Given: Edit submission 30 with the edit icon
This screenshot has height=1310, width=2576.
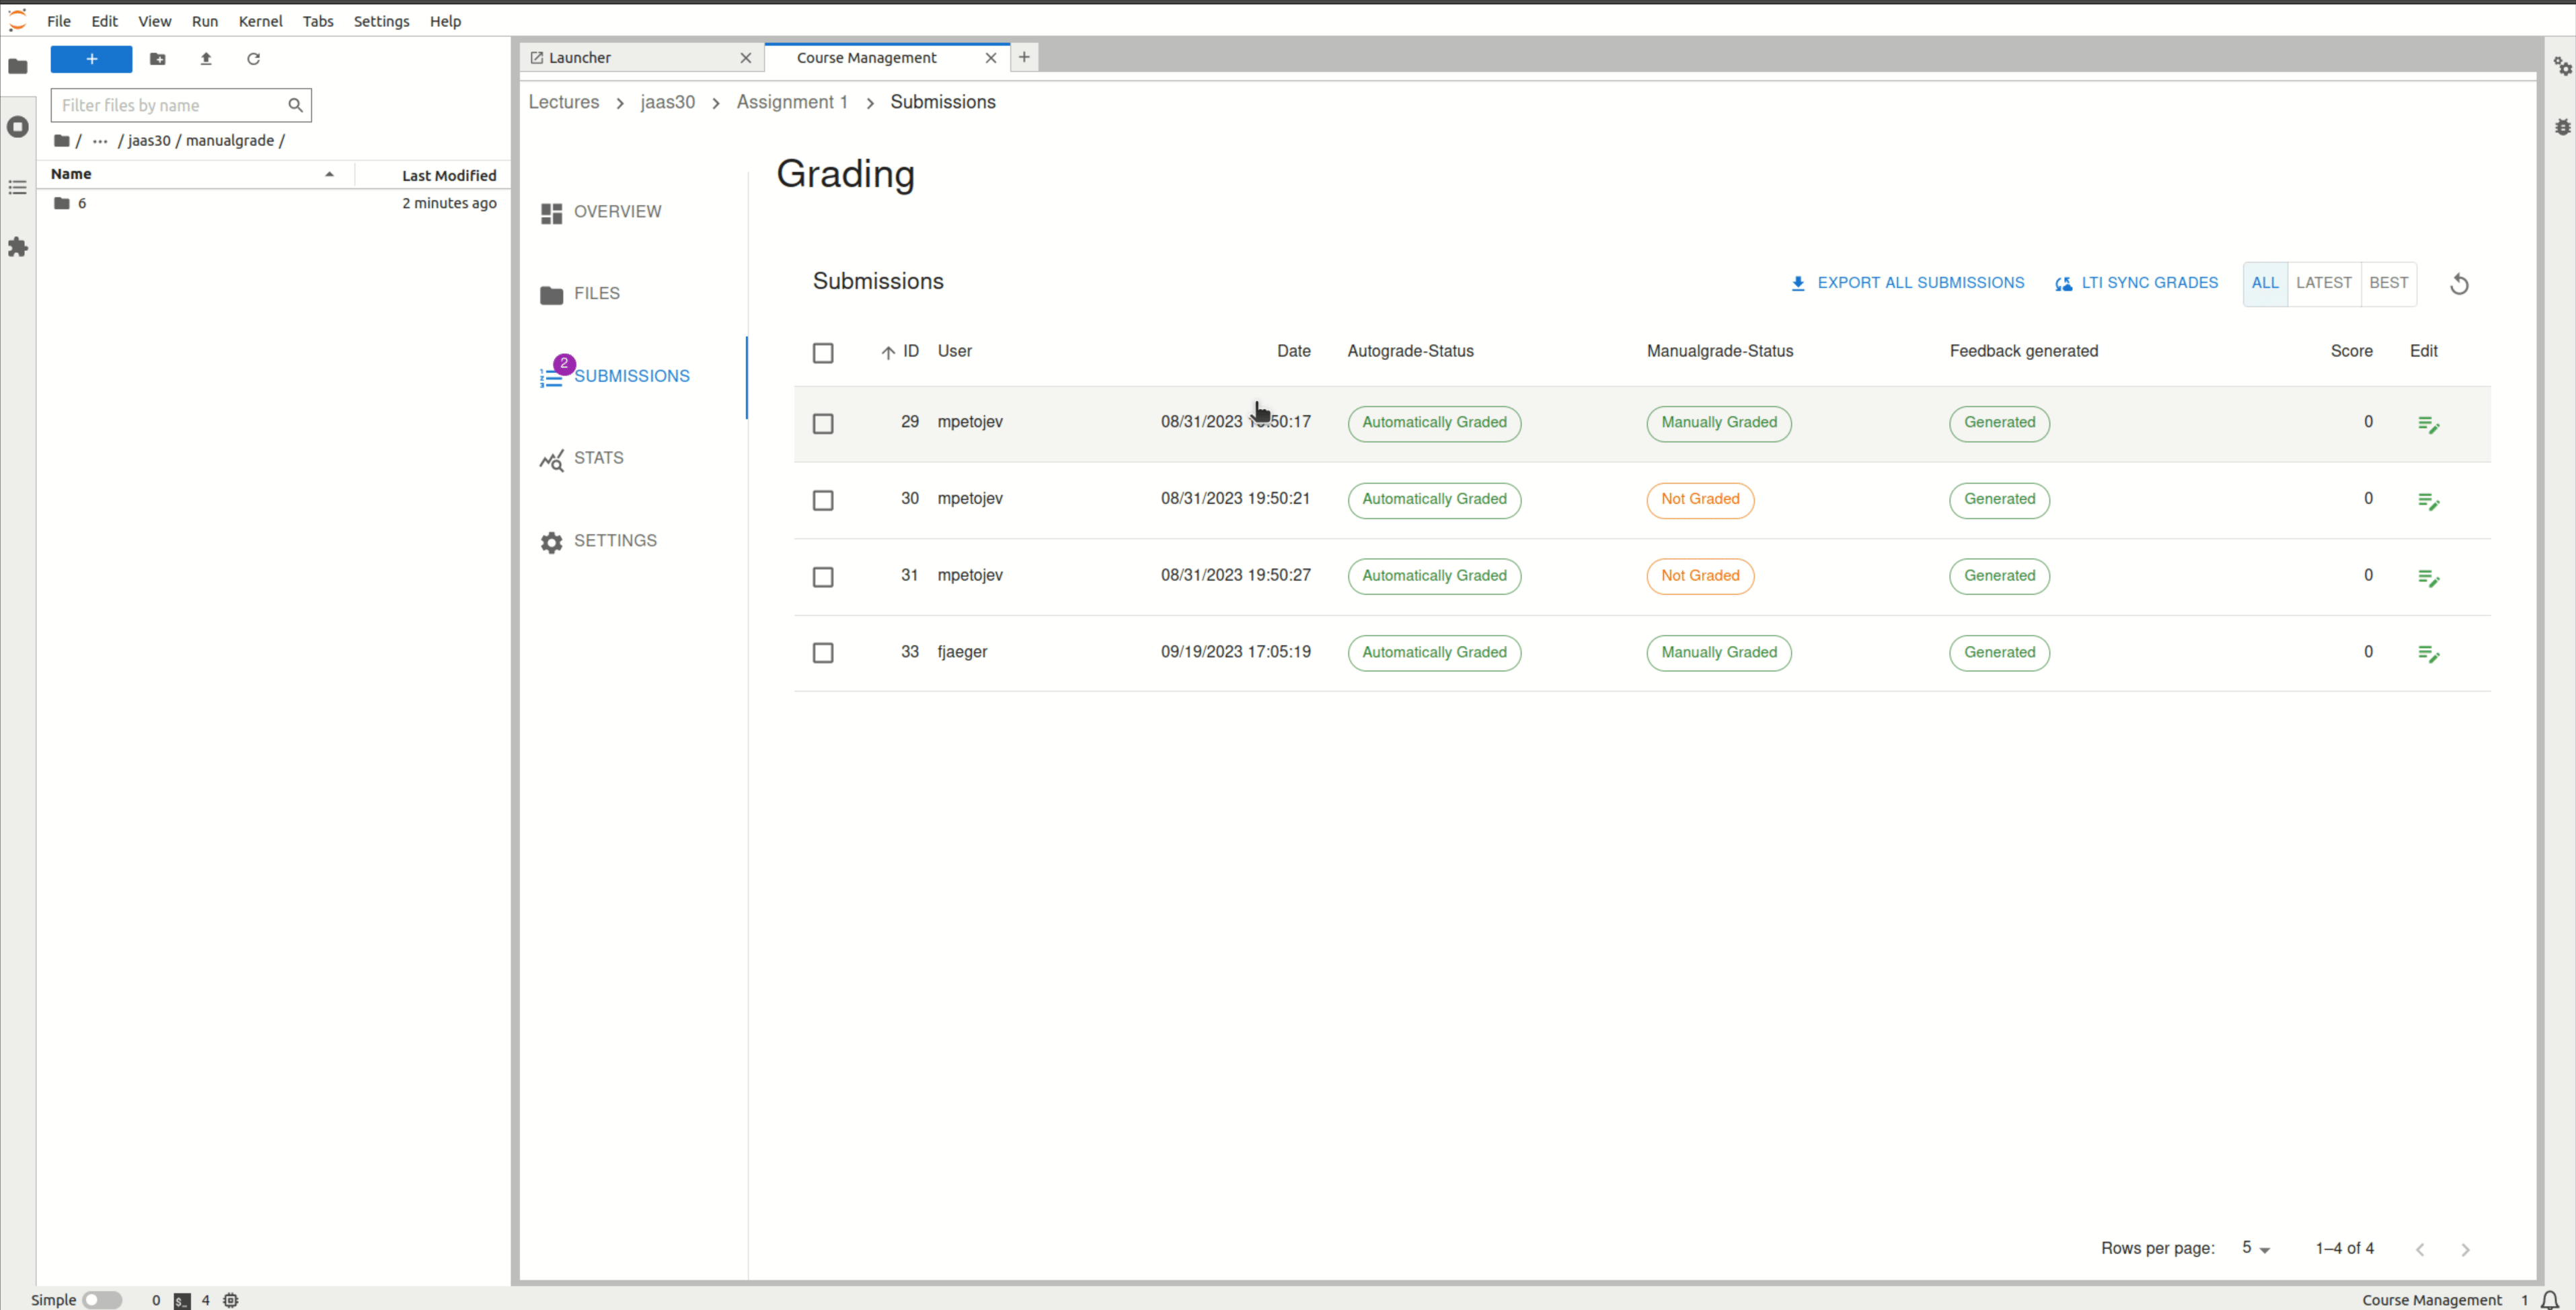Looking at the screenshot, I should 2428,501.
